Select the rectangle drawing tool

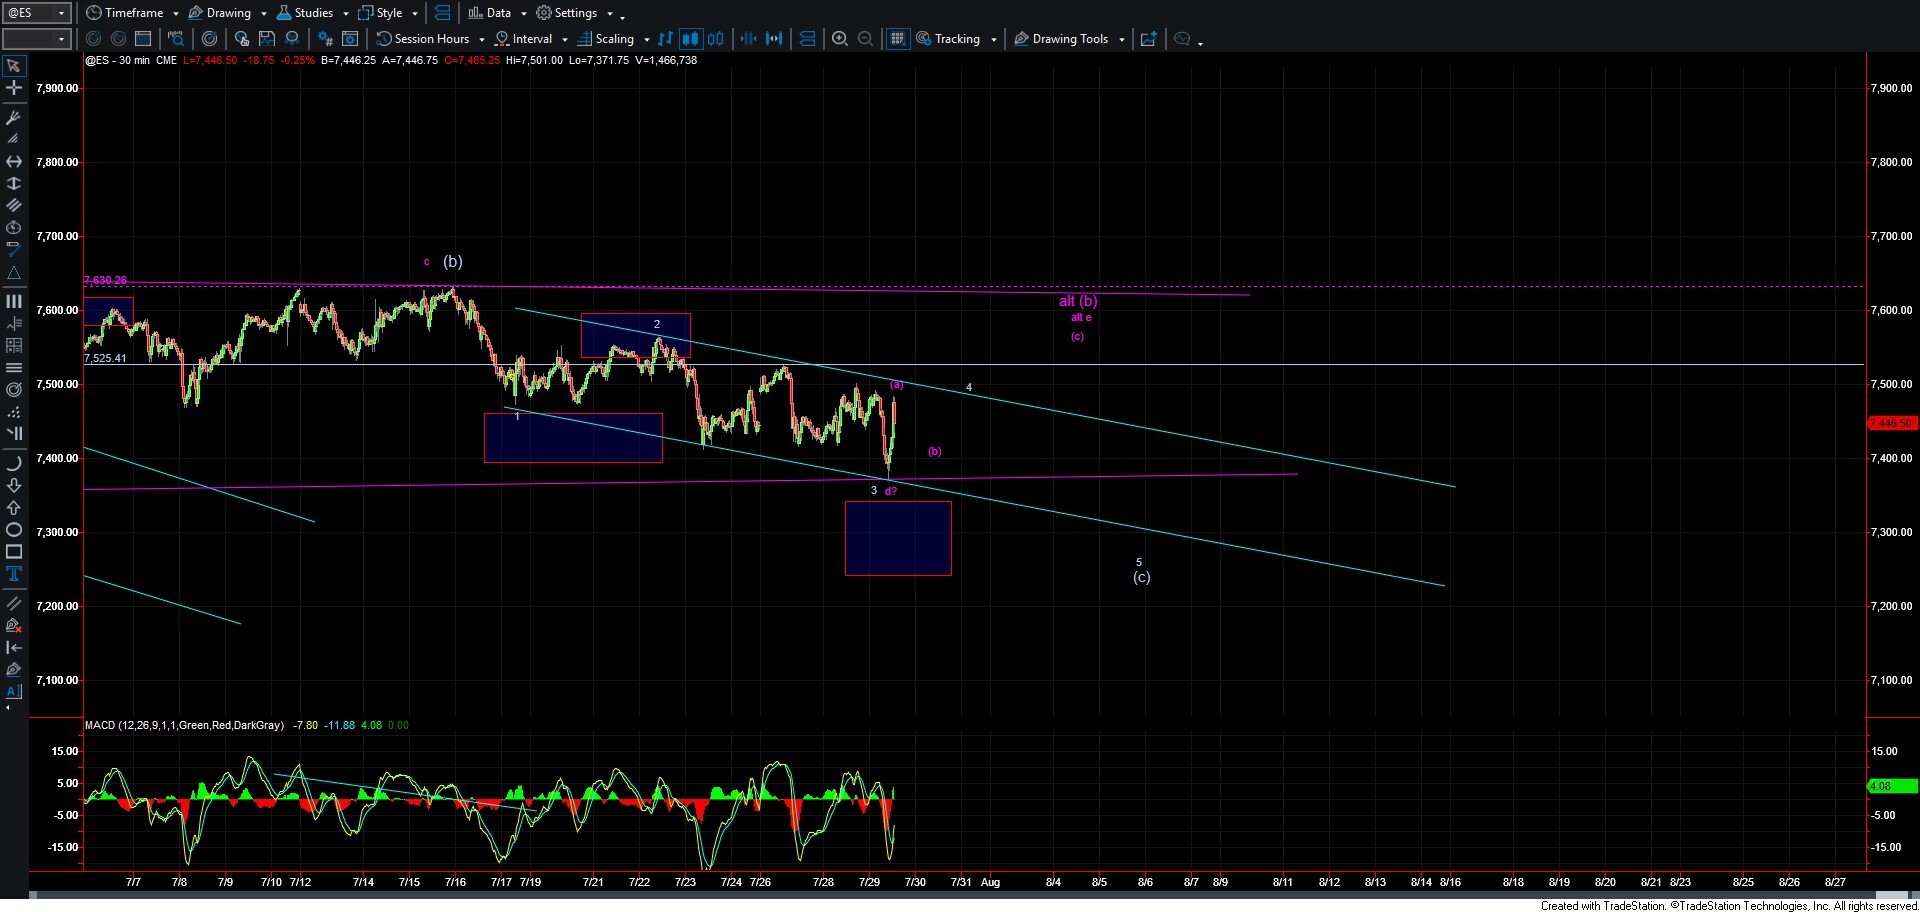click(x=14, y=551)
